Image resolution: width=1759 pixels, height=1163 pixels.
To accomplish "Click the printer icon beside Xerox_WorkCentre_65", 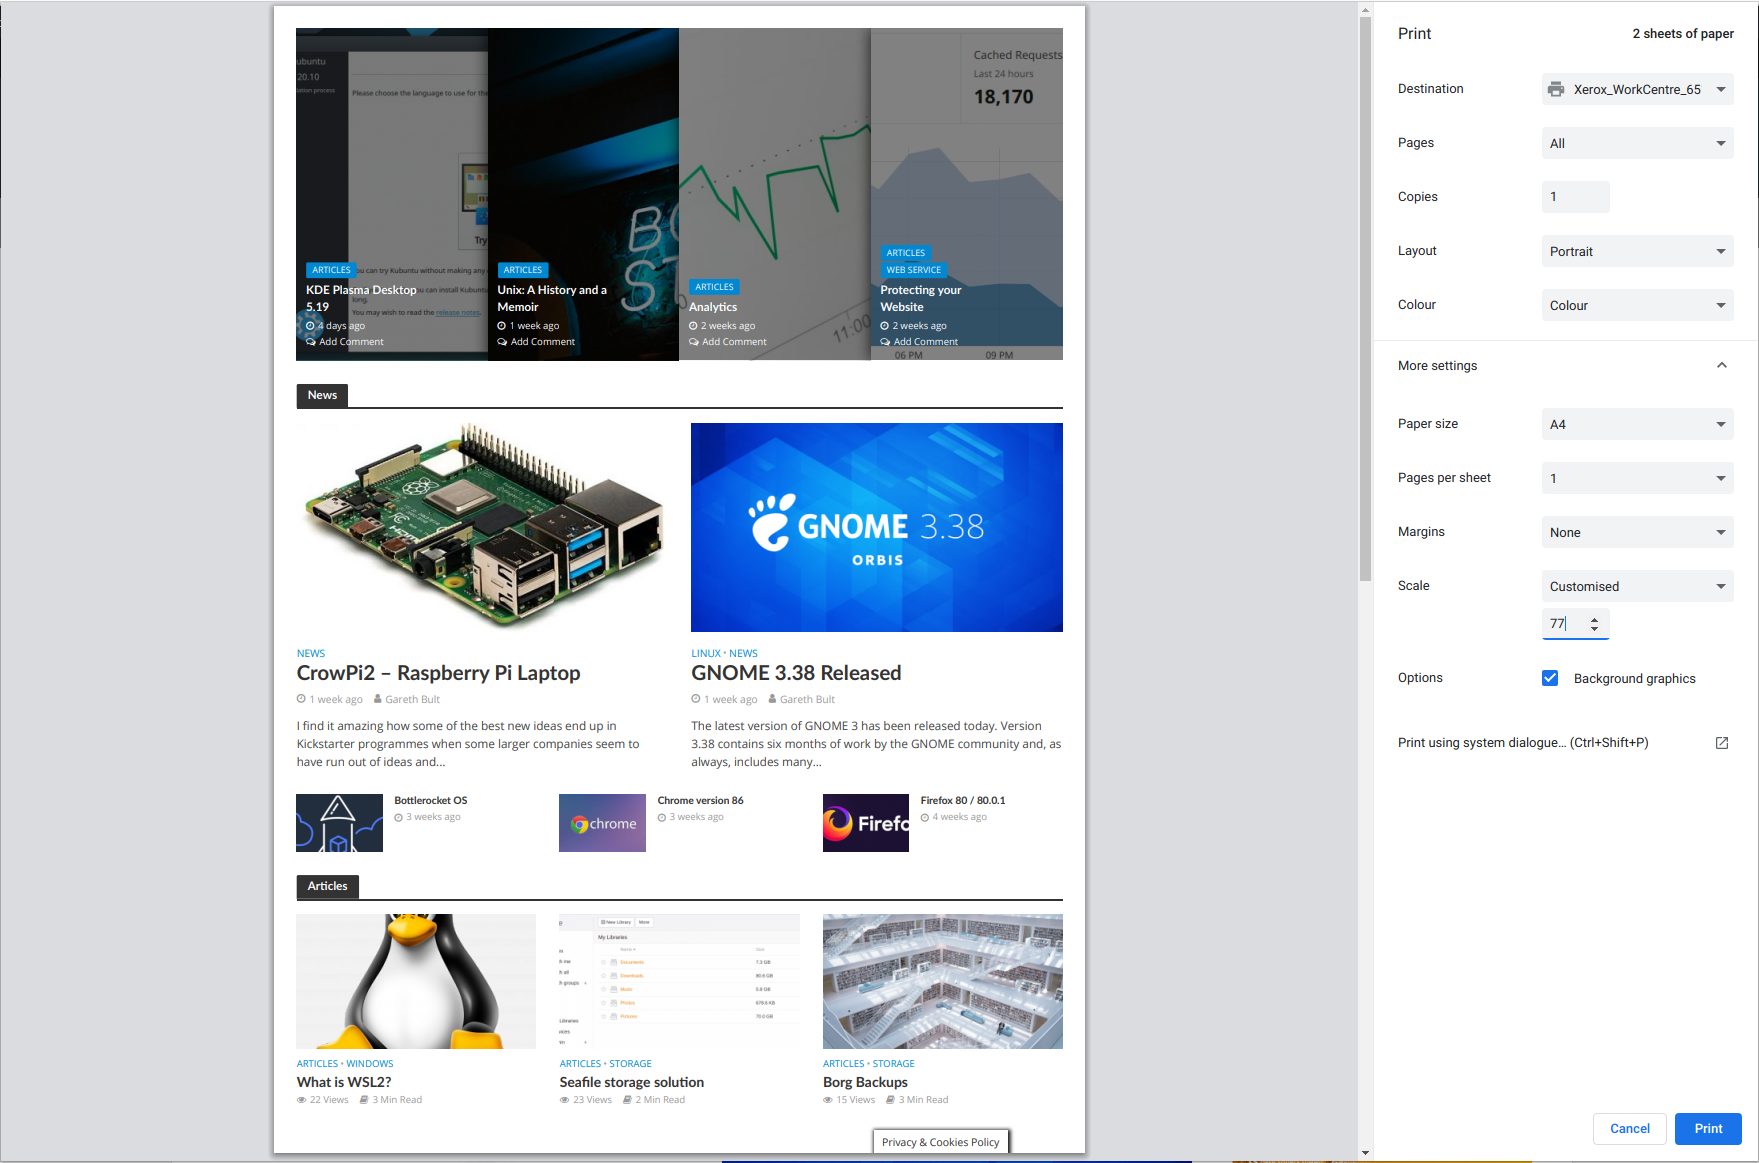I will 1556,89.
